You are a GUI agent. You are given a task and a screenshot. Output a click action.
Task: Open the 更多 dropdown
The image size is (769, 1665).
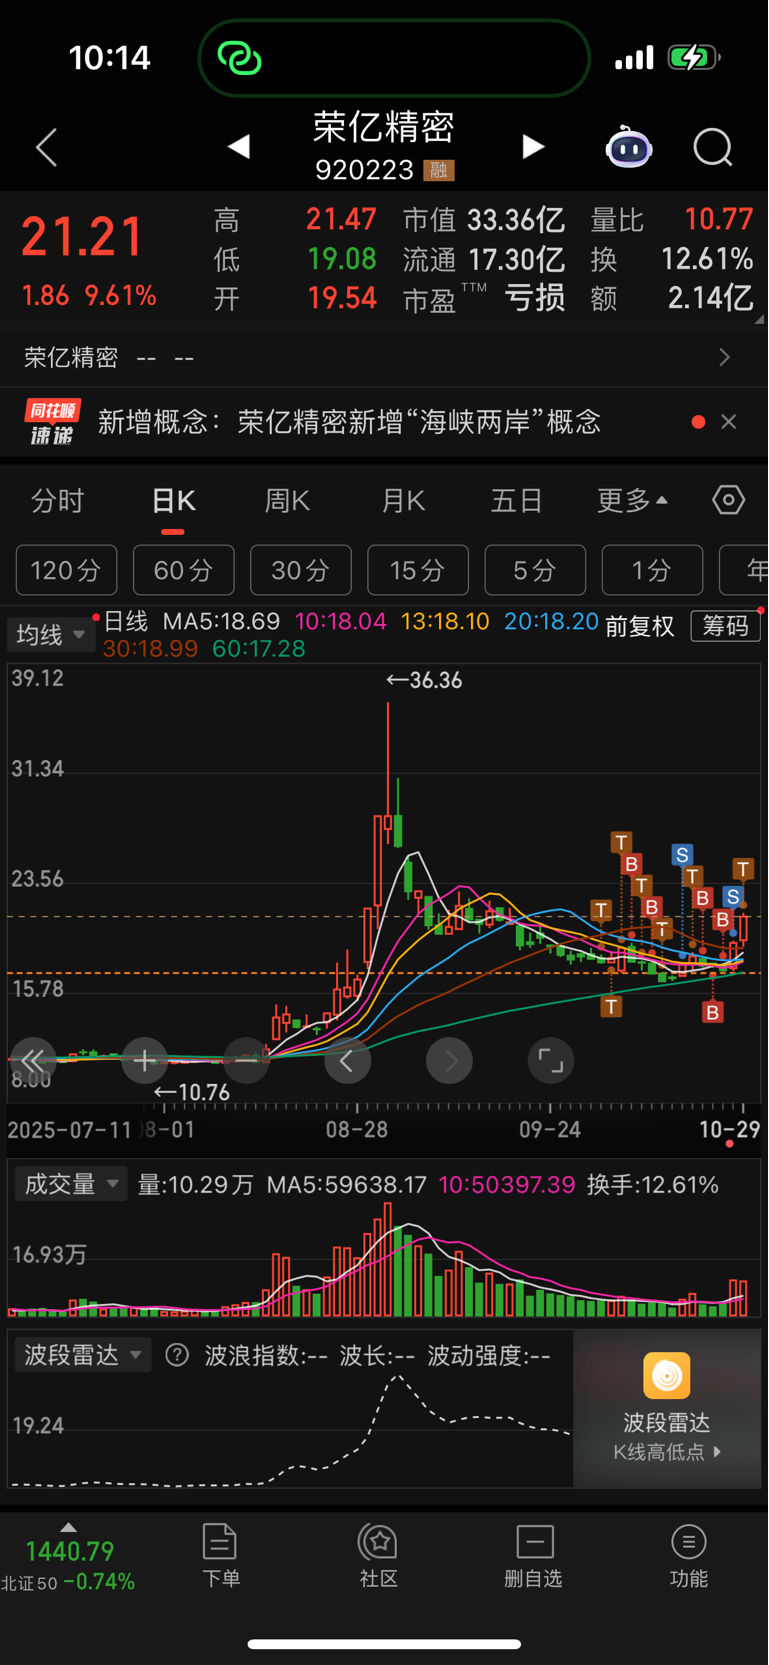[x=632, y=501]
